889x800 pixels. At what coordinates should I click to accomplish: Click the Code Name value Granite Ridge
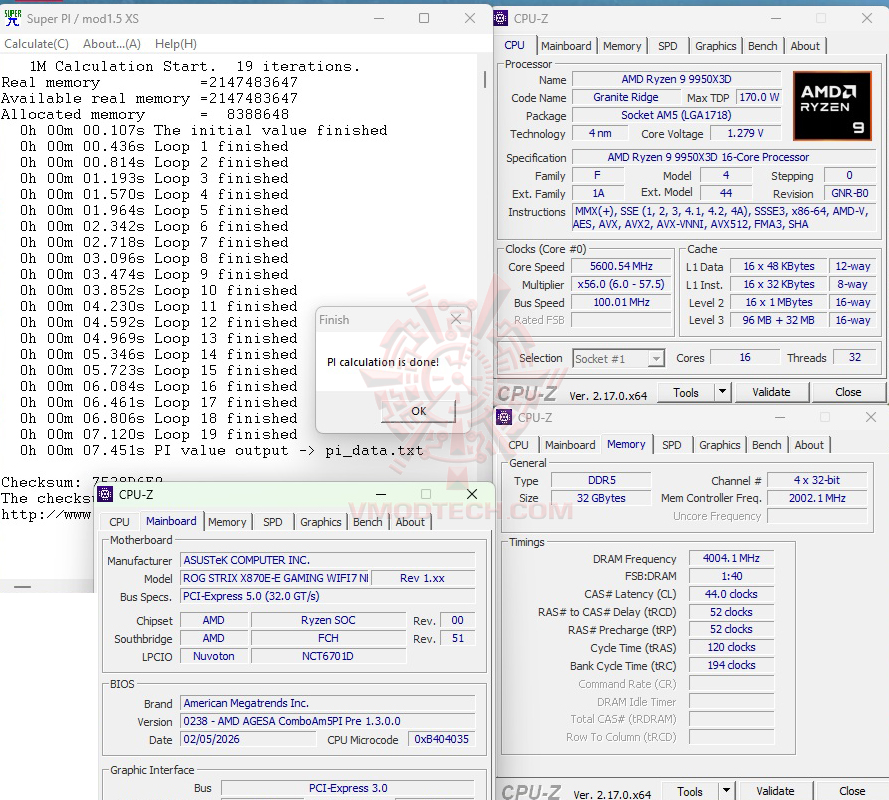[x=626, y=98]
